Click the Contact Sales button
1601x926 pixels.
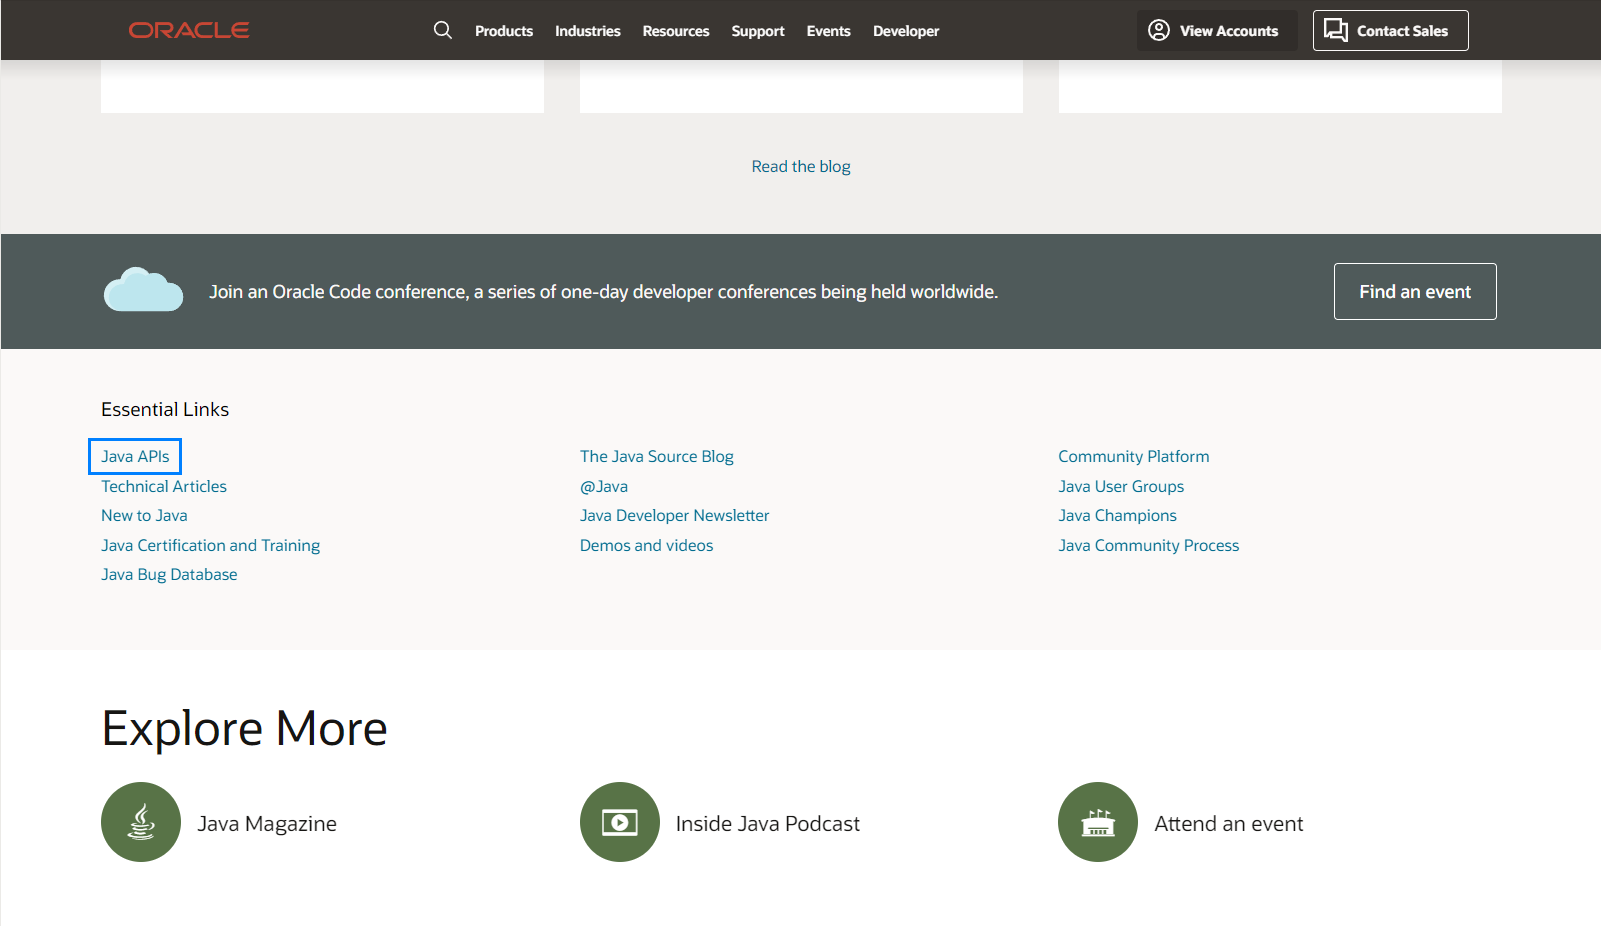point(1391,30)
